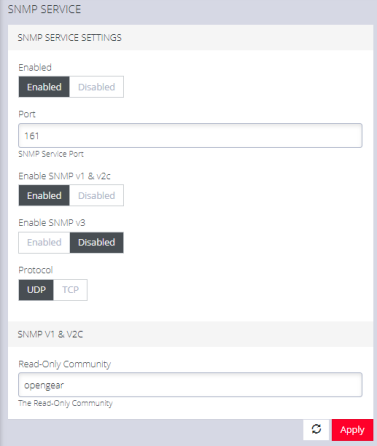Set SNMP service to Disabled
The width and height of the screenshot is (377, 446).
(x=97, y=87)
